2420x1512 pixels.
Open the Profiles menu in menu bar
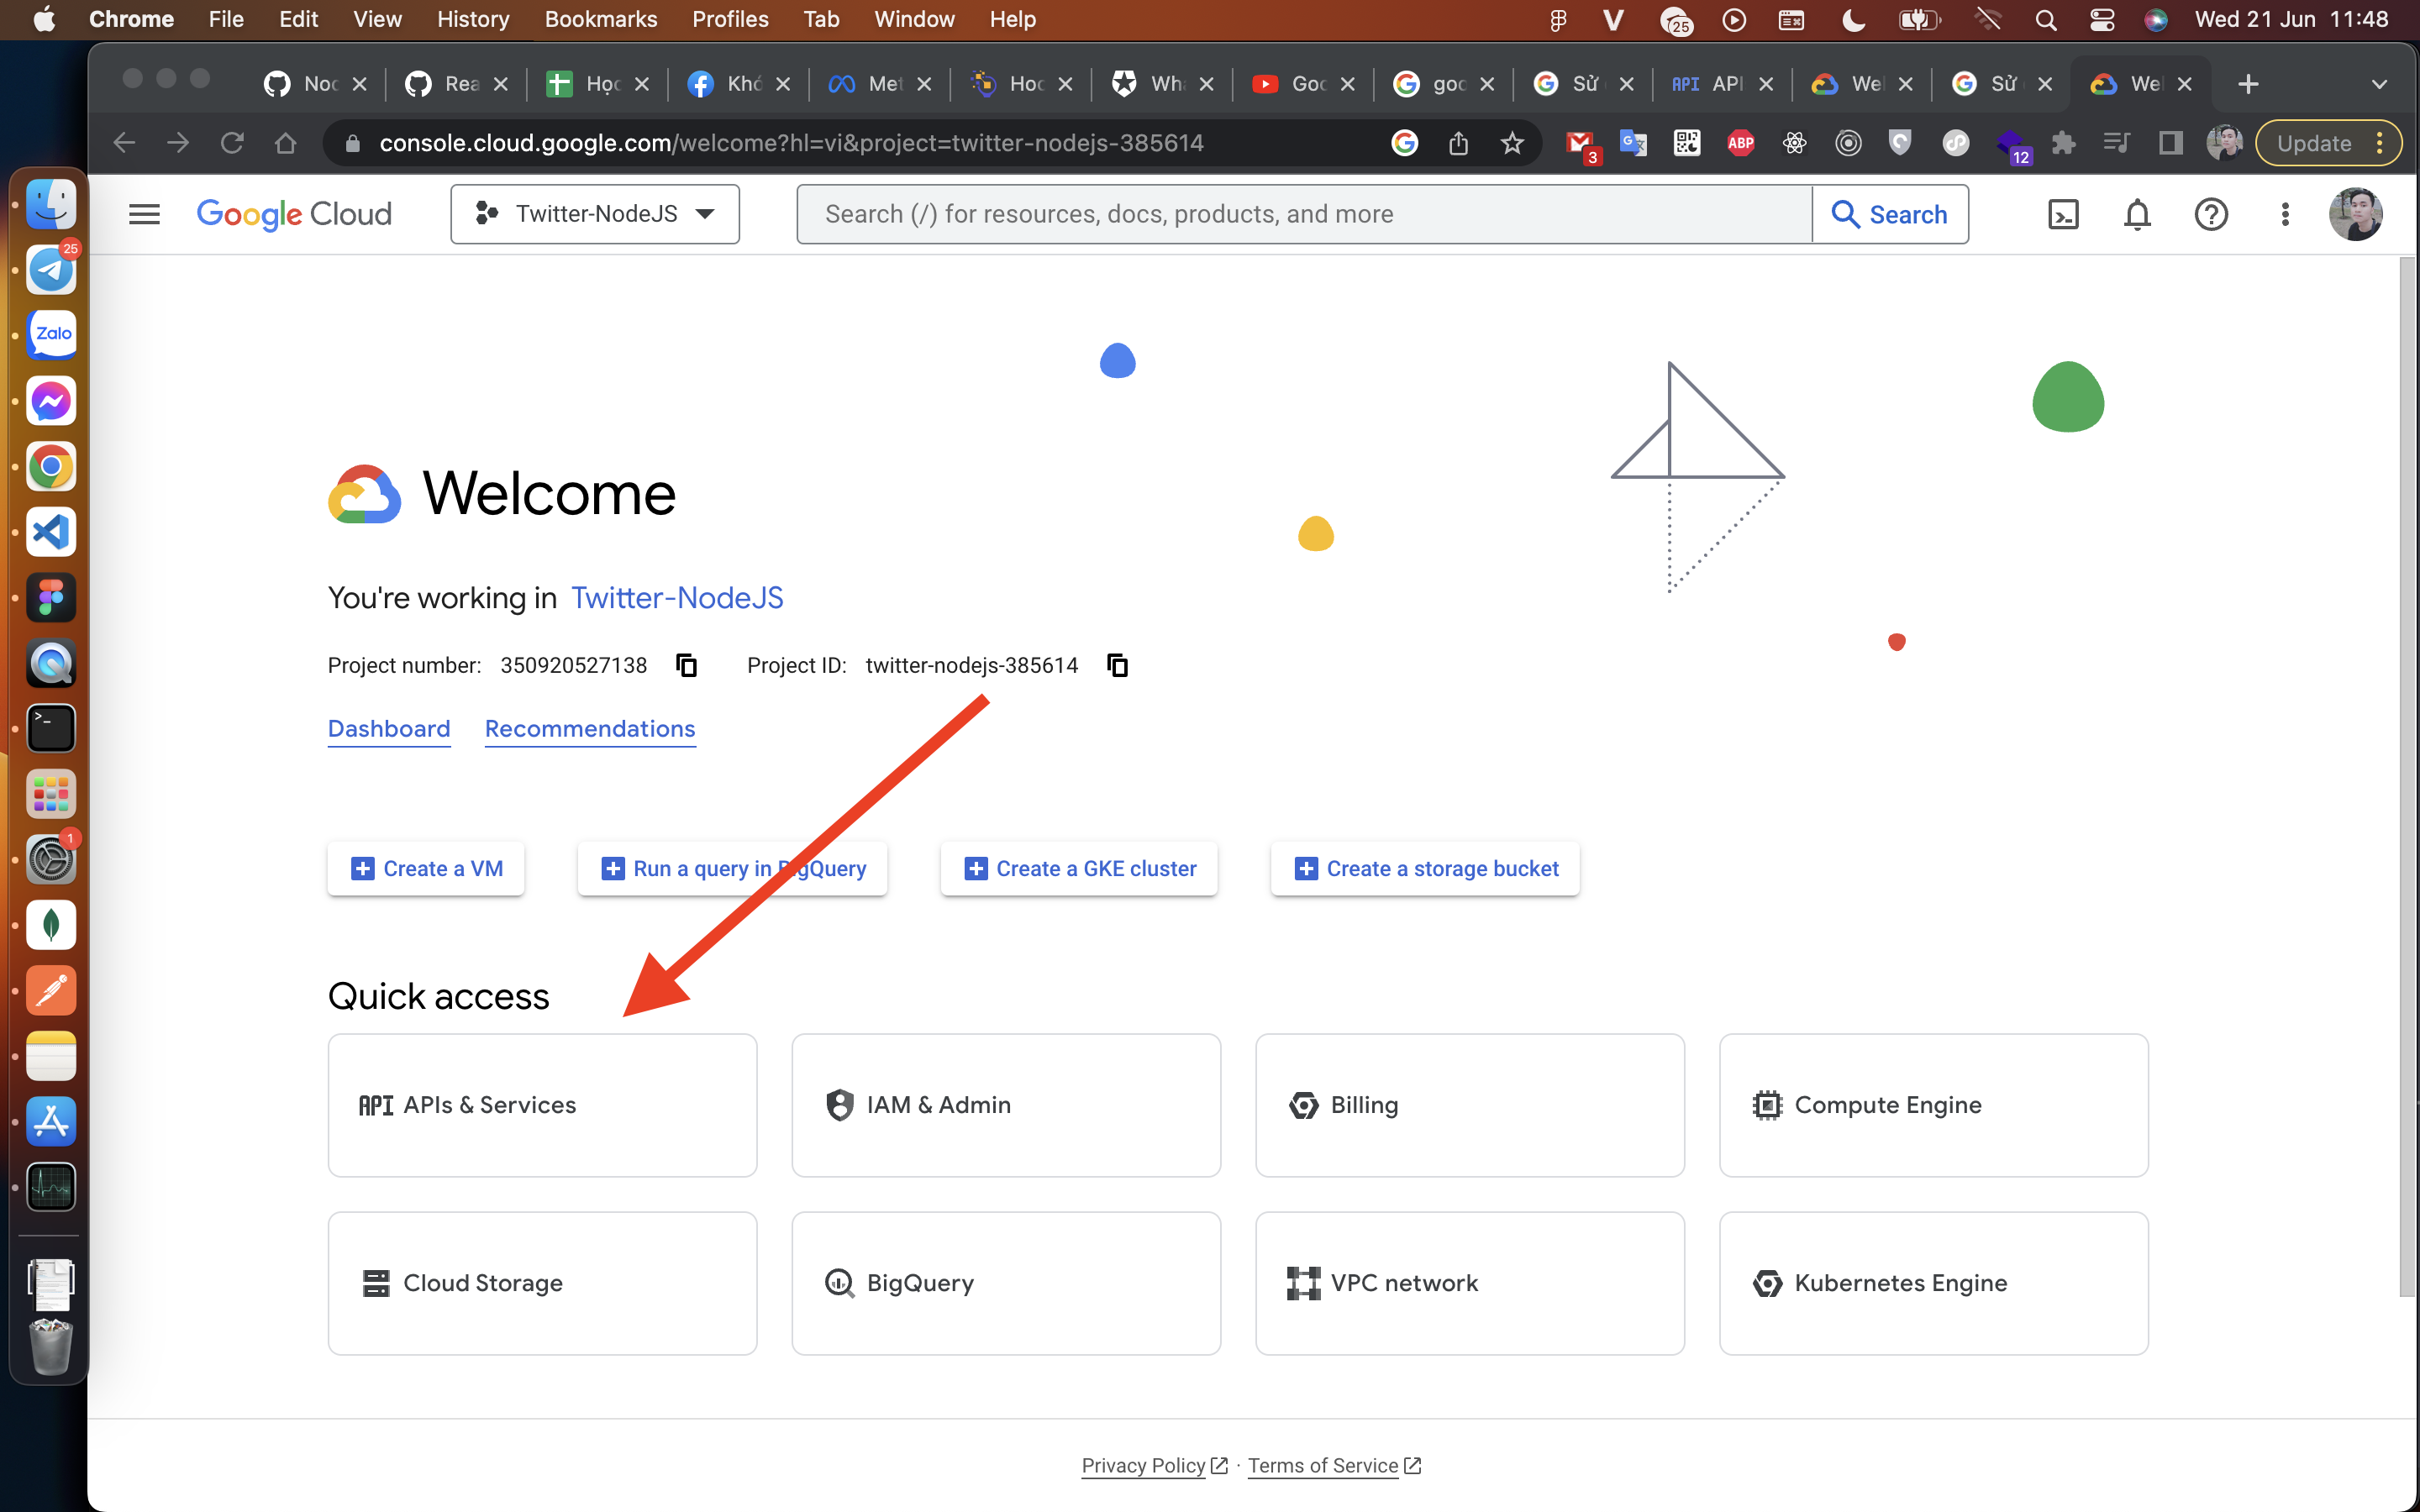(730, 19)
